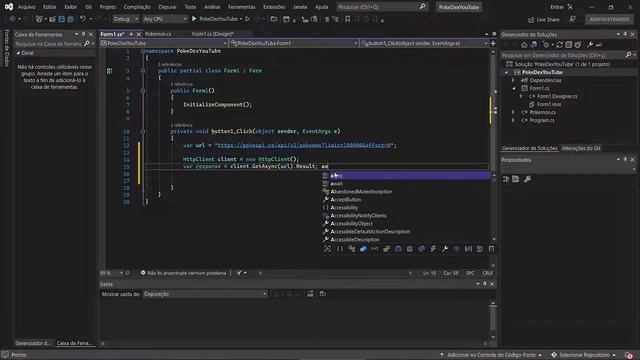Select 'async' in the IntelliSense list
The height and width of the screenshot is (360, 640).
[406, 176]
